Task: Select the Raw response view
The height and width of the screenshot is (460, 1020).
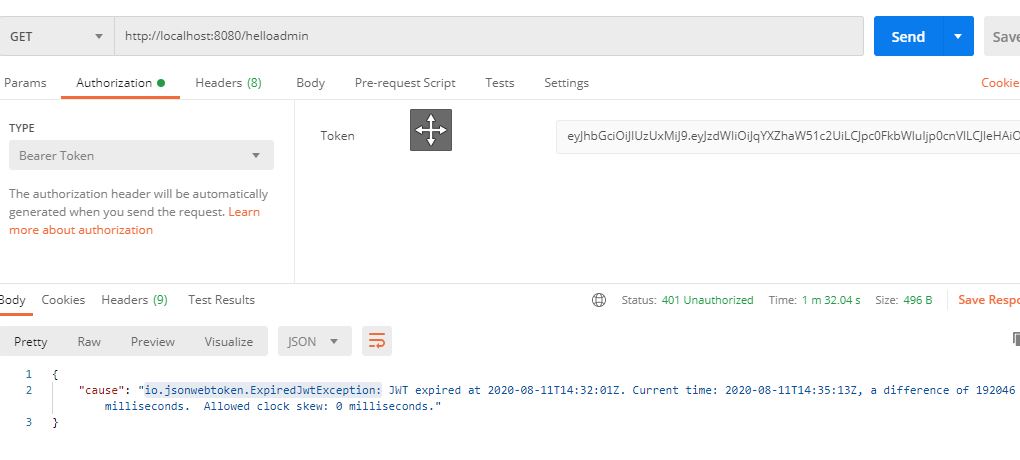Action: click(x=89, y=342)
